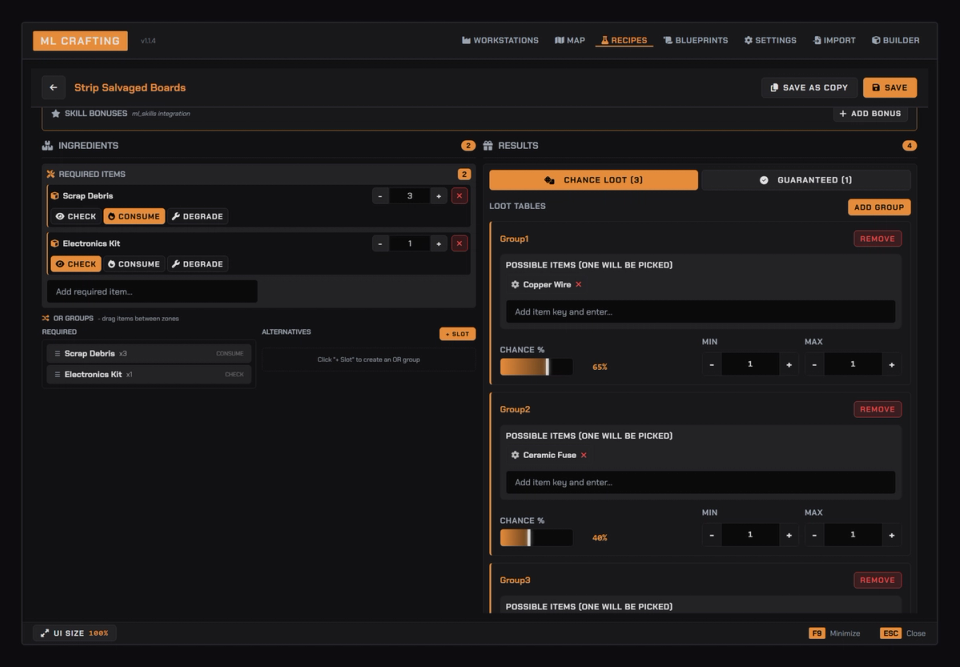Decrease Group1 MAX value
Viewport: 960px width, 667px height.
coord(814,364)
